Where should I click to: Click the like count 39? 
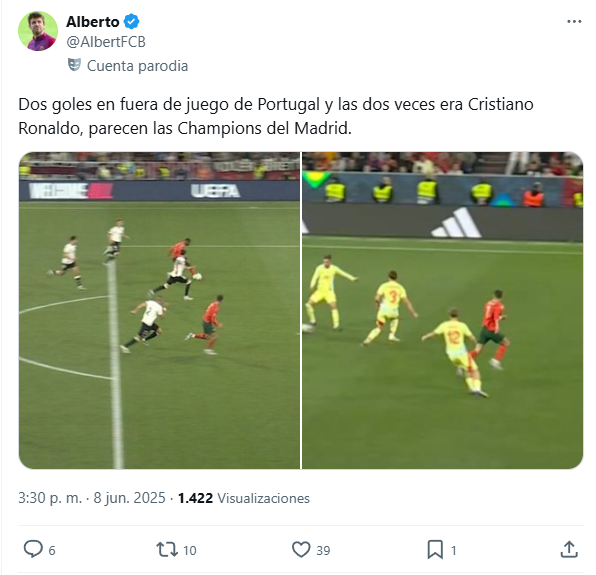(323, 550)
